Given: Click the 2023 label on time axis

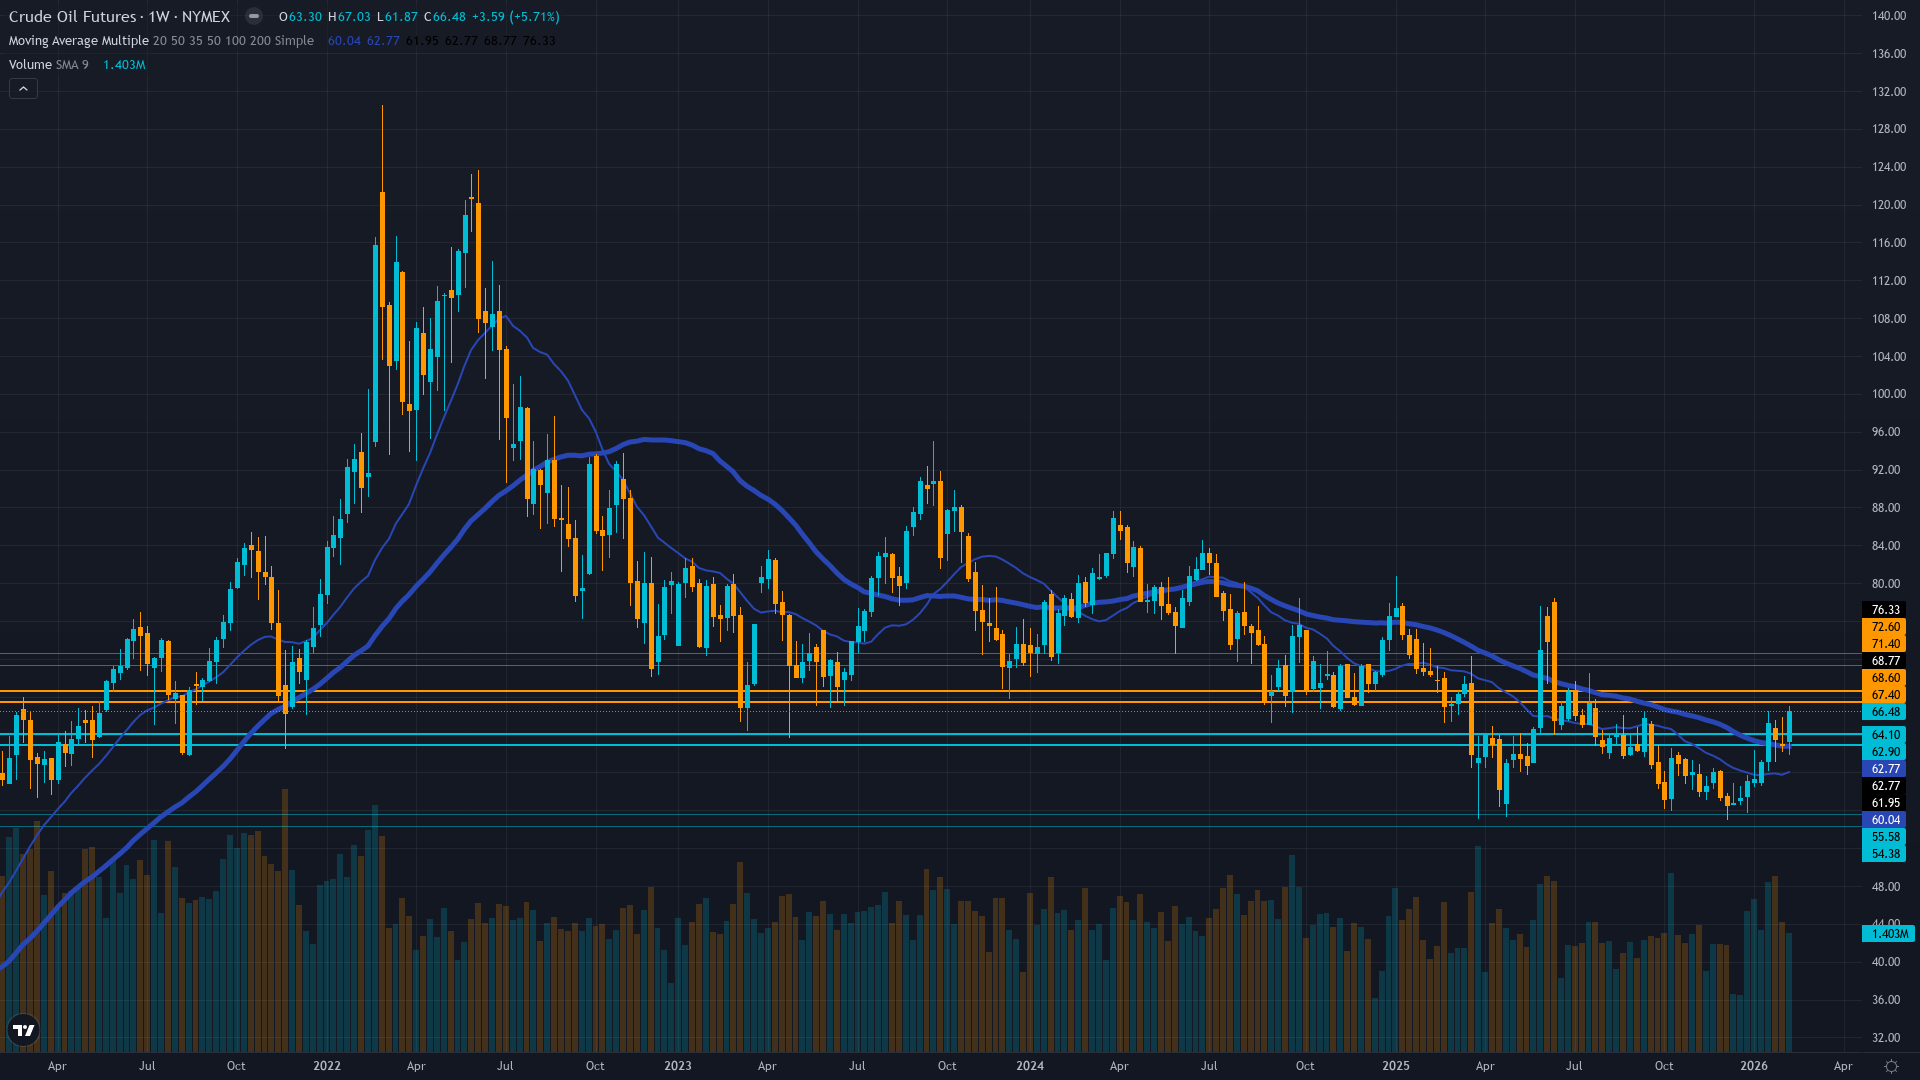Looking at the screenshot, I should click(x=678, y=1066).
